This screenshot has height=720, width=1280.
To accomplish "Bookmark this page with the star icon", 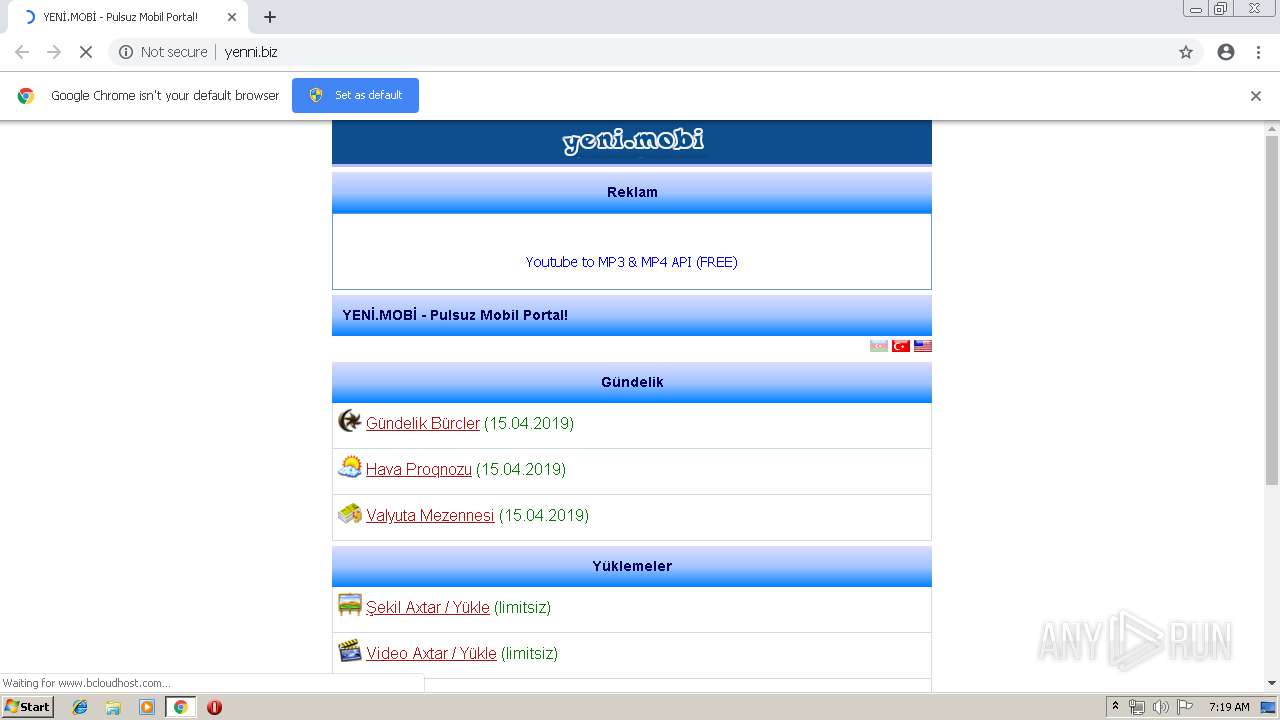I will coord(1186,52).
